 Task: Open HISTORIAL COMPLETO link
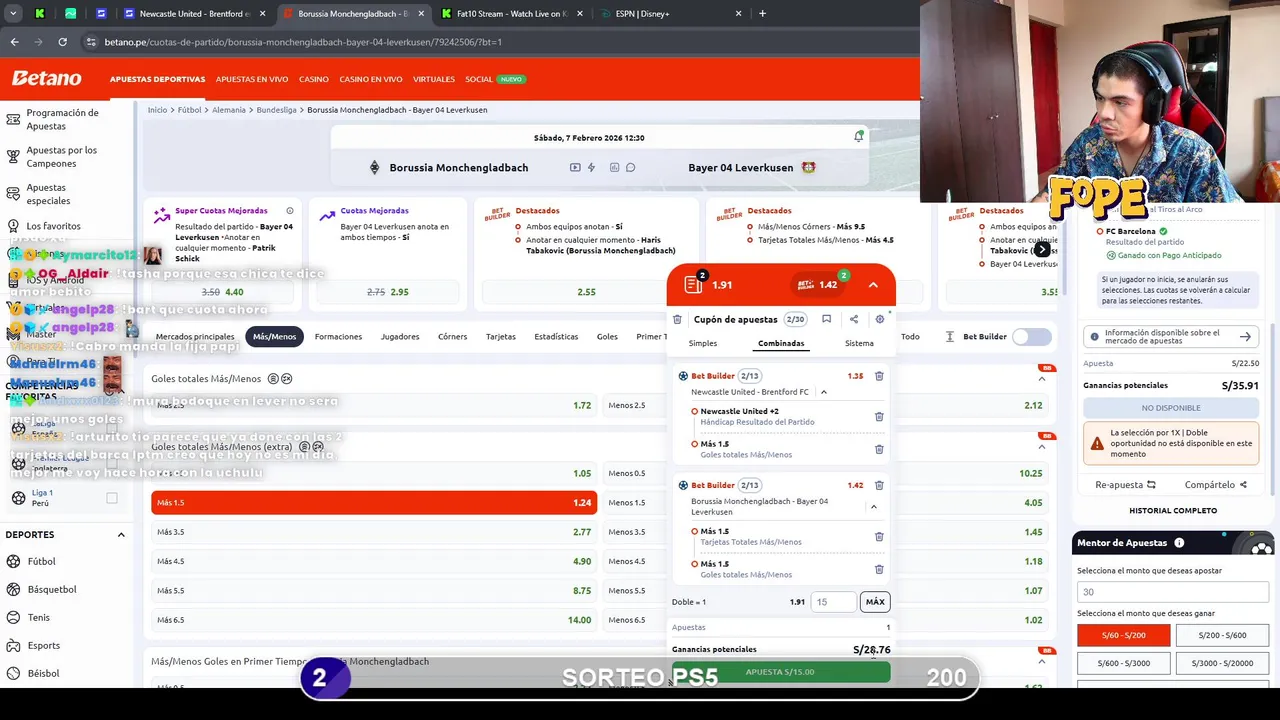tap(1173, 511)
